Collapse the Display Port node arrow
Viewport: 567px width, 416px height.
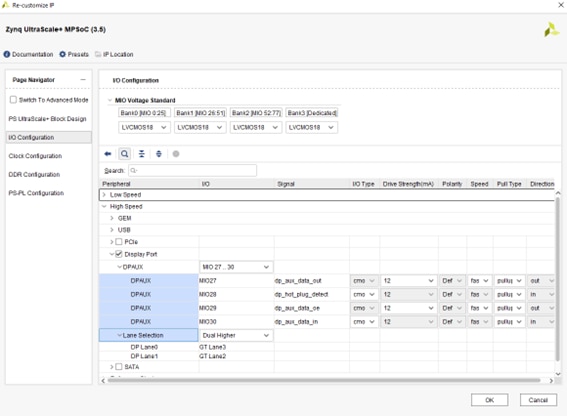[112, 254]
